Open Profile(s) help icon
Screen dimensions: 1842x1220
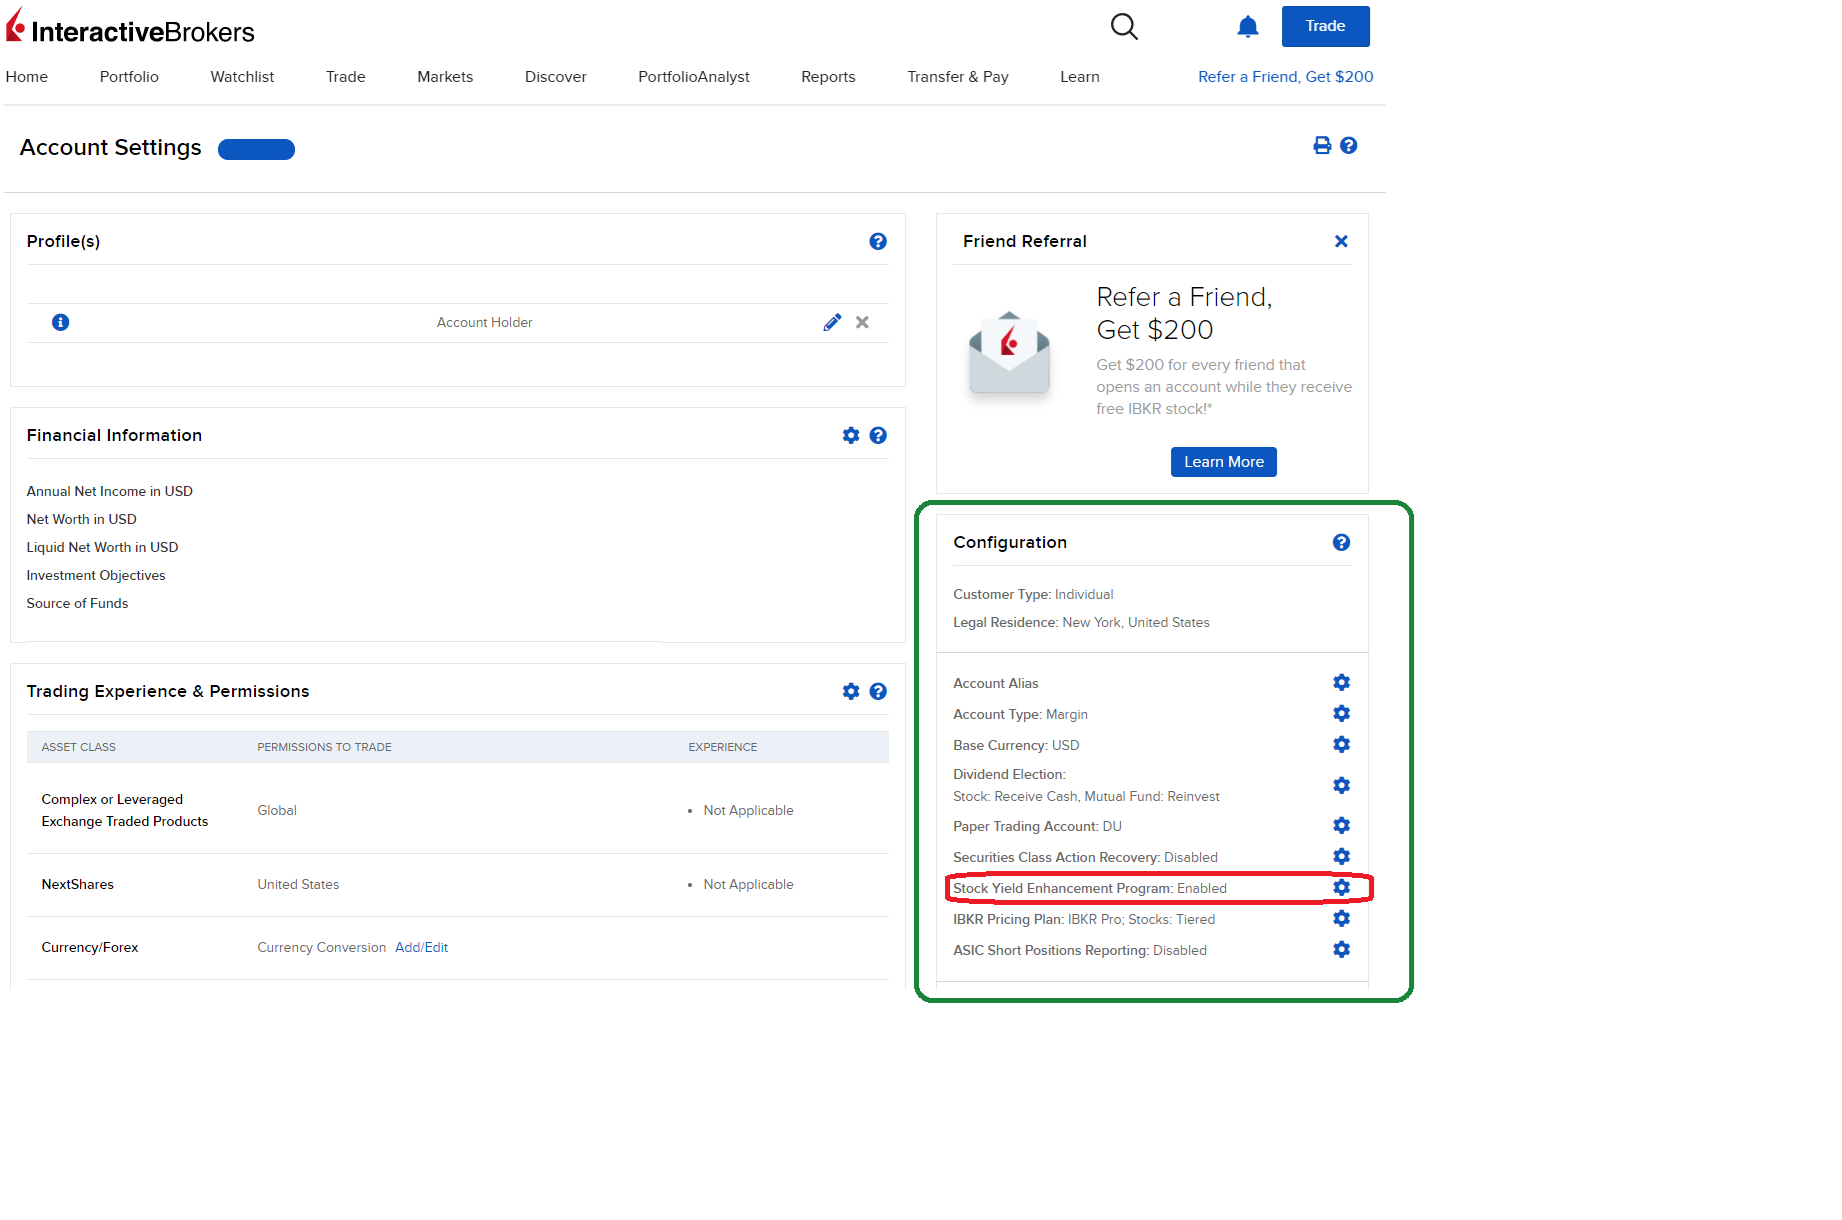click(878, 241)
